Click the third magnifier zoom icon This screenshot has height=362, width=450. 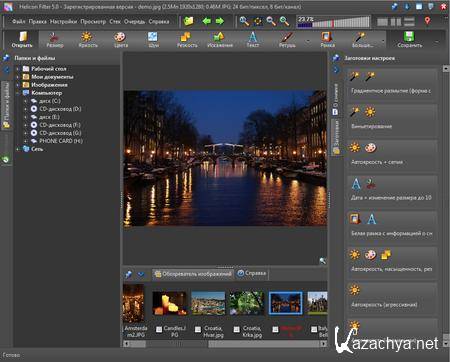[271, 21]
